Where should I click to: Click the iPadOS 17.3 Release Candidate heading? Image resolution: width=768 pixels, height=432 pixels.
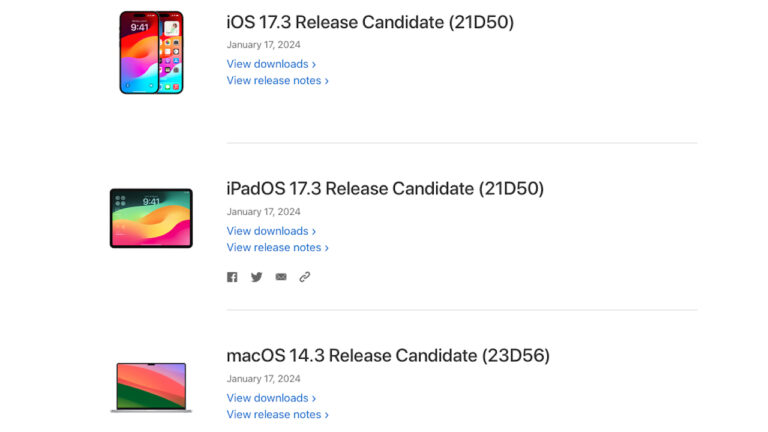coord(385,189)
